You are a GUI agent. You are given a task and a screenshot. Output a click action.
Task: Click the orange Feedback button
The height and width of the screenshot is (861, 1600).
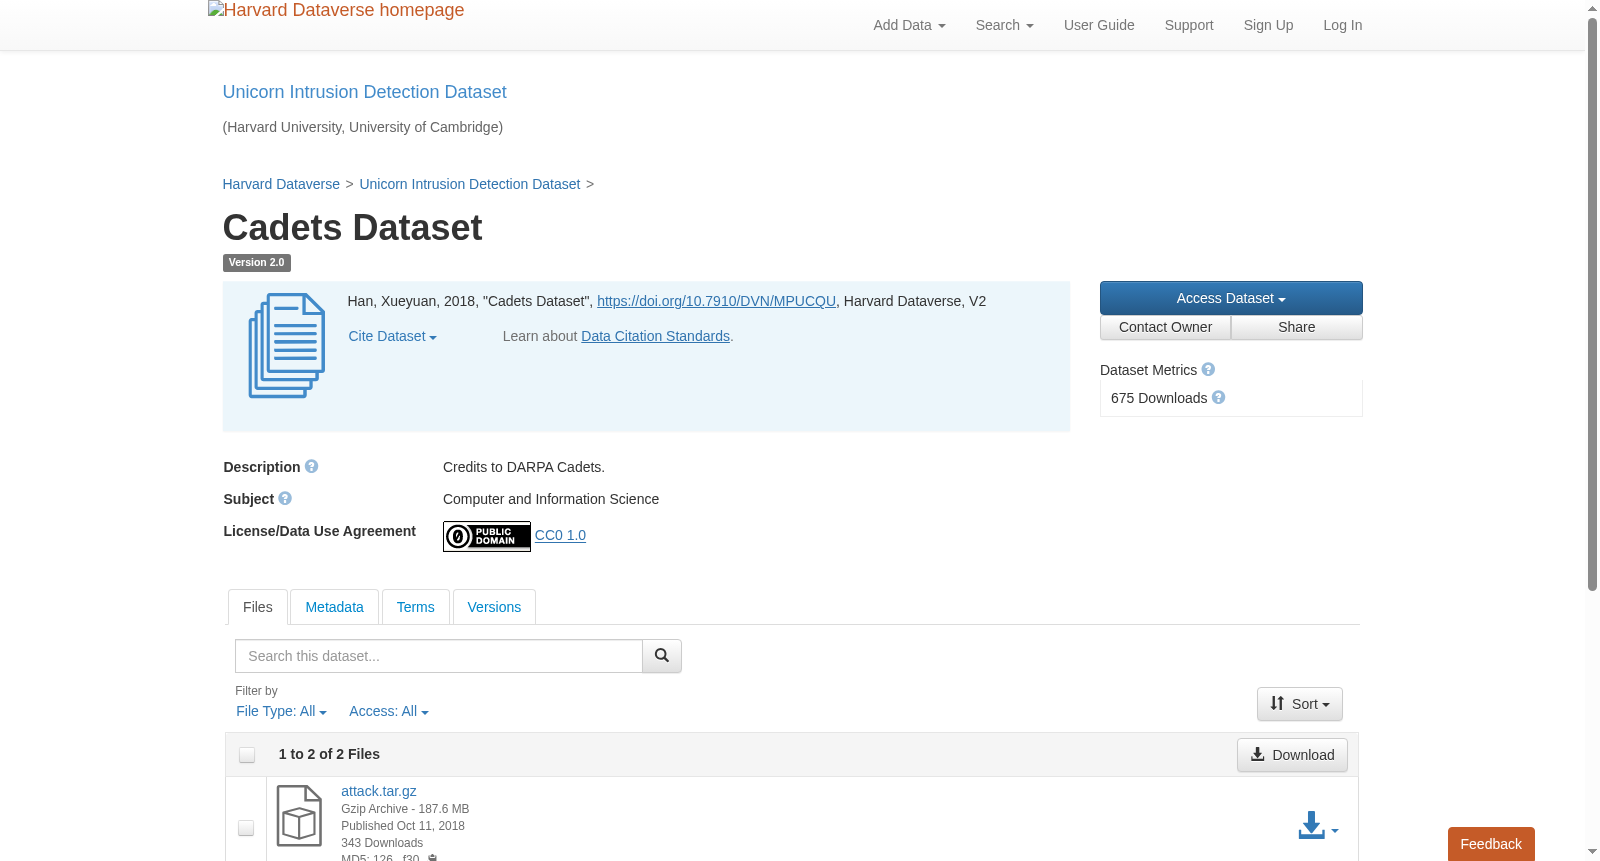[1491, 844]
